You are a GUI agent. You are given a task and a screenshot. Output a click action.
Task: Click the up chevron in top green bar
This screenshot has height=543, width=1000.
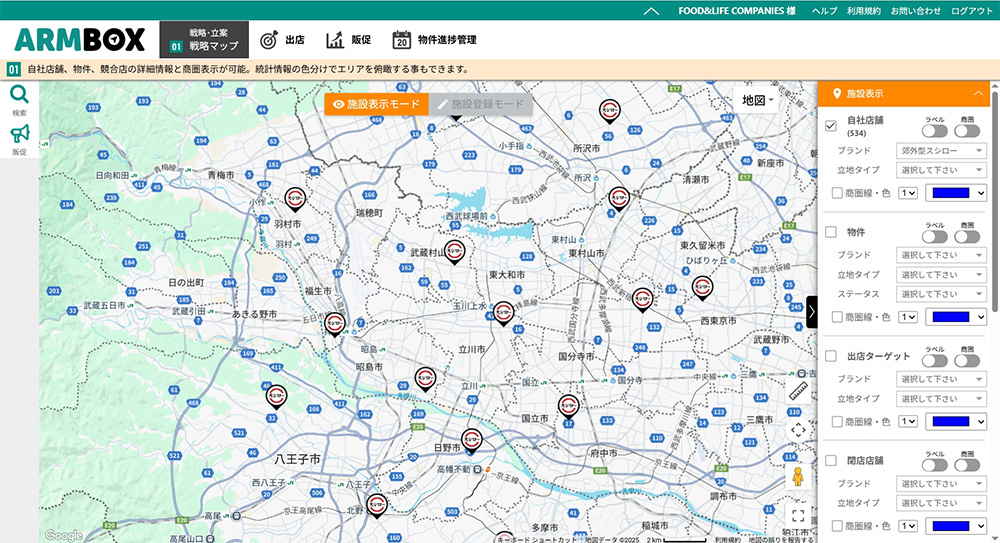click(x=651, y=11)
